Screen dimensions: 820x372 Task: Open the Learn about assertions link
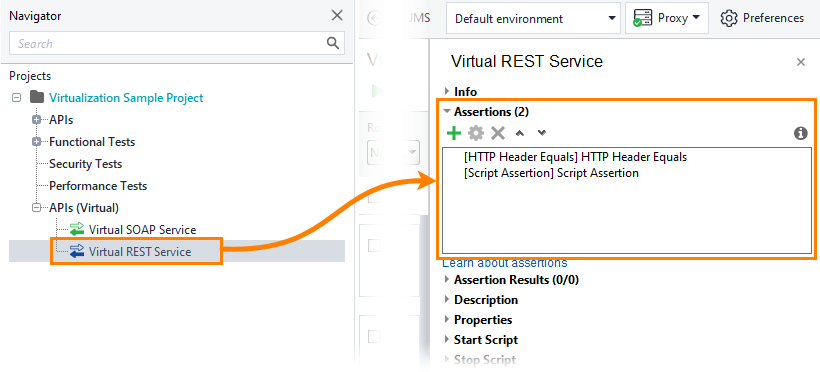505,263
